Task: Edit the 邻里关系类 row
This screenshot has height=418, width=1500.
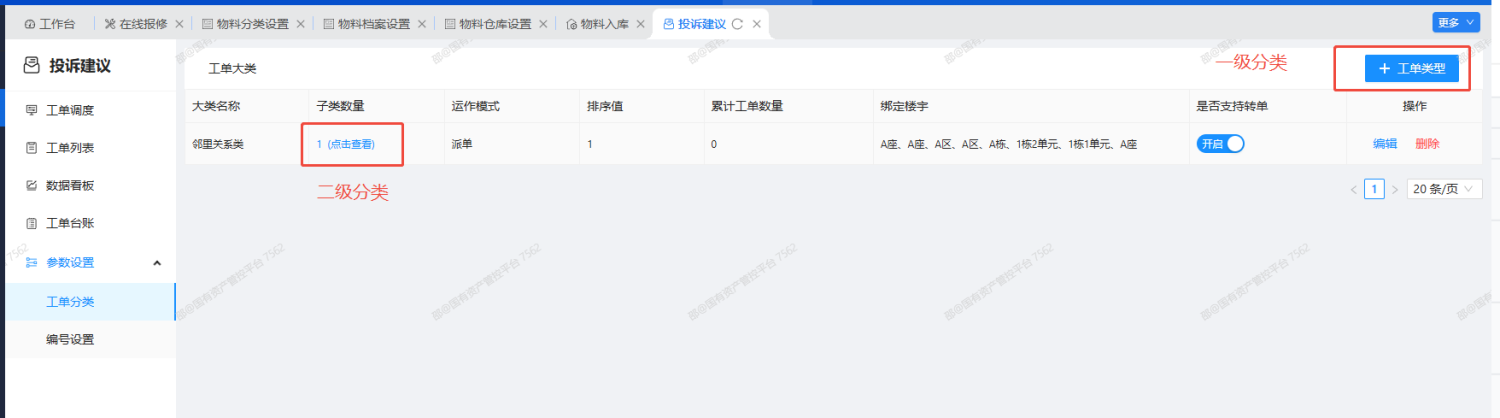Action: (x=1385, y=144)
